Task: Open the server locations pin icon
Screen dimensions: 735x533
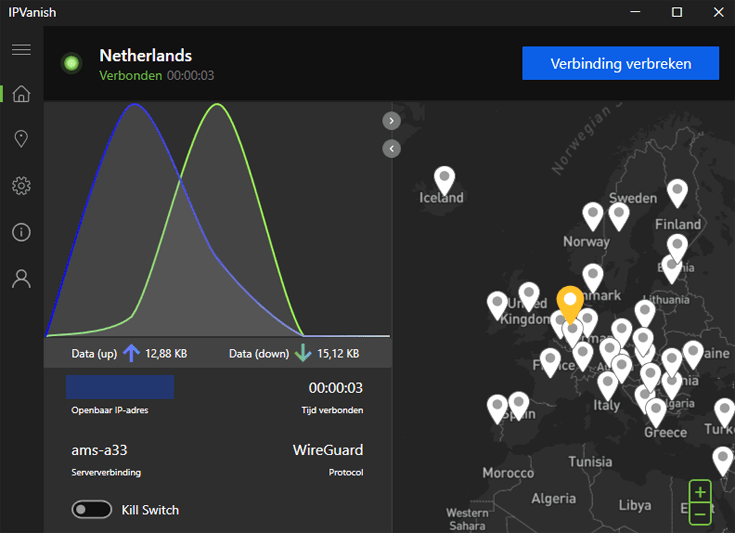Action: point(21,139)
